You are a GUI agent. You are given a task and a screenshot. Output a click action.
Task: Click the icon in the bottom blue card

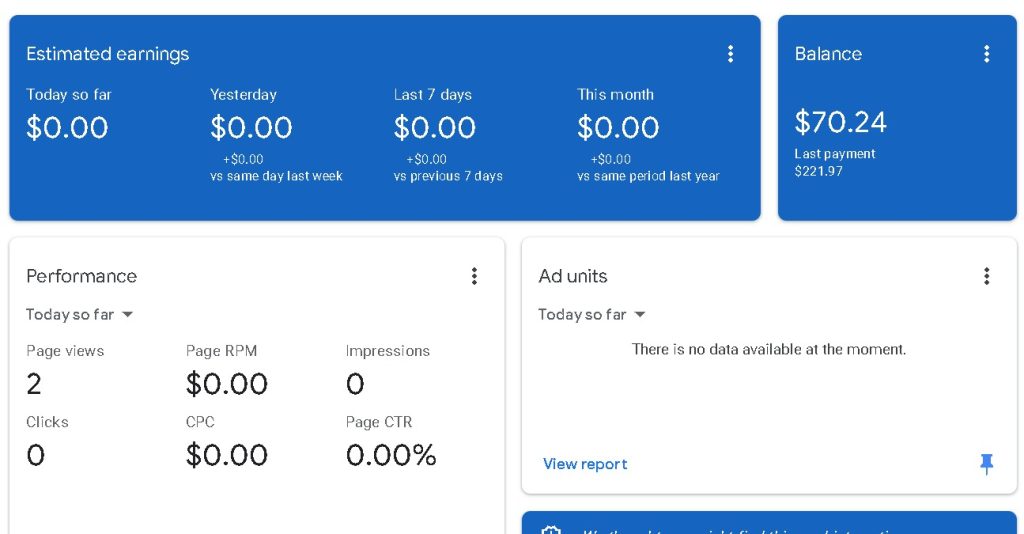tap(551, 529)
